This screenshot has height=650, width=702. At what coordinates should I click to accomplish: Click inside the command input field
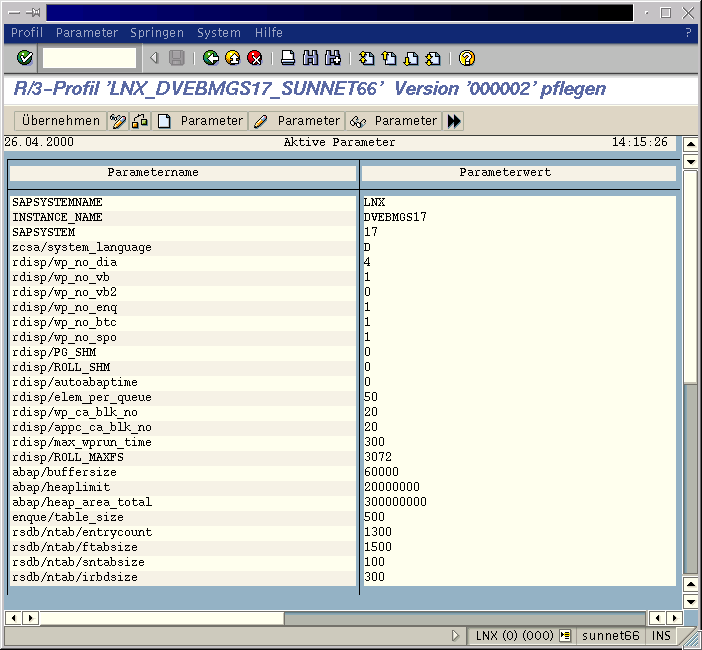click(x=89, y=58)
